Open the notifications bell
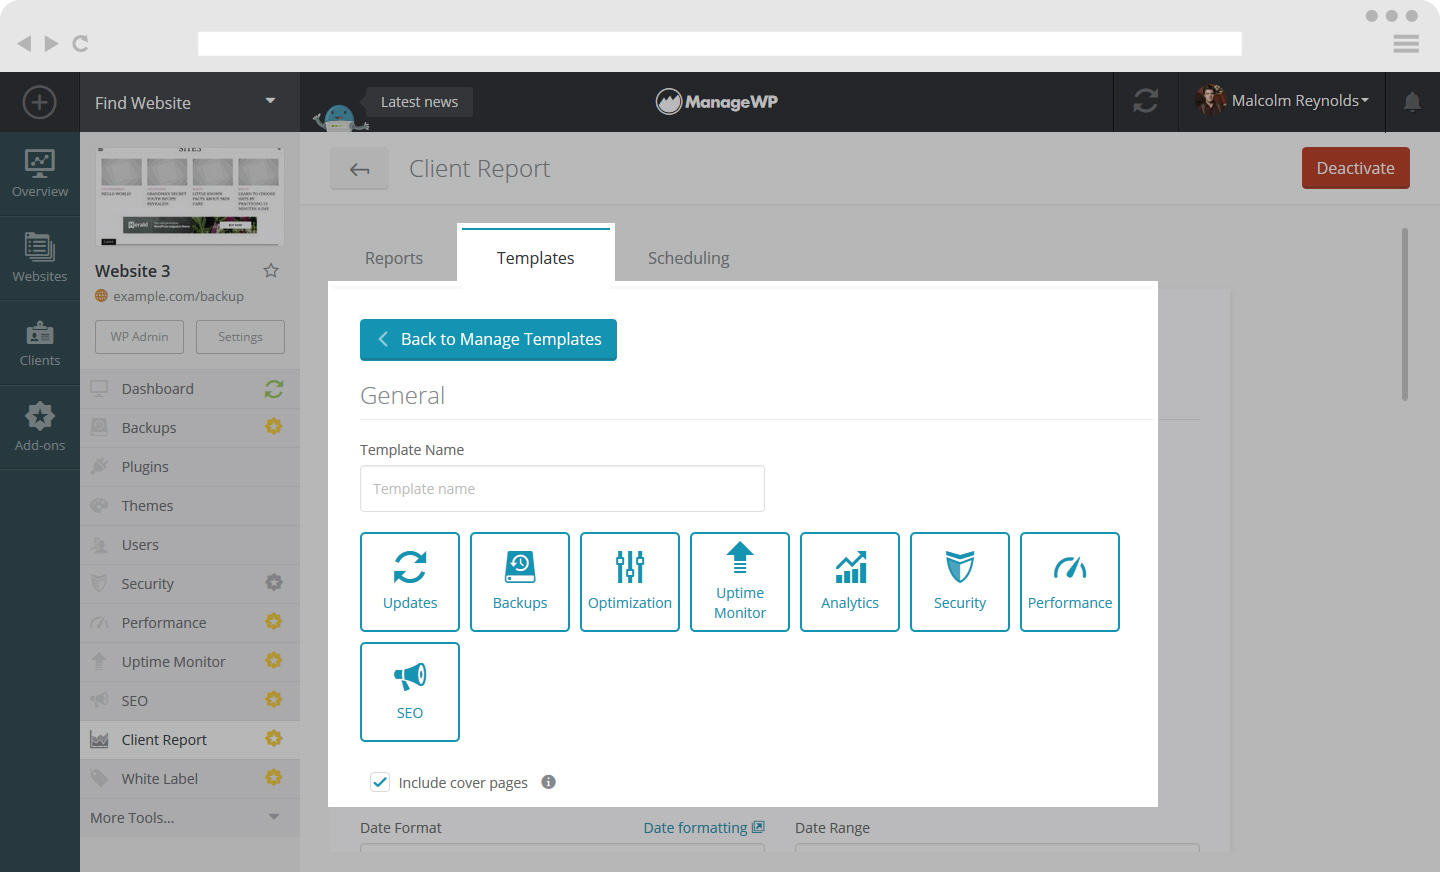Screen dimensions: 1440x872 (1412, 102)
